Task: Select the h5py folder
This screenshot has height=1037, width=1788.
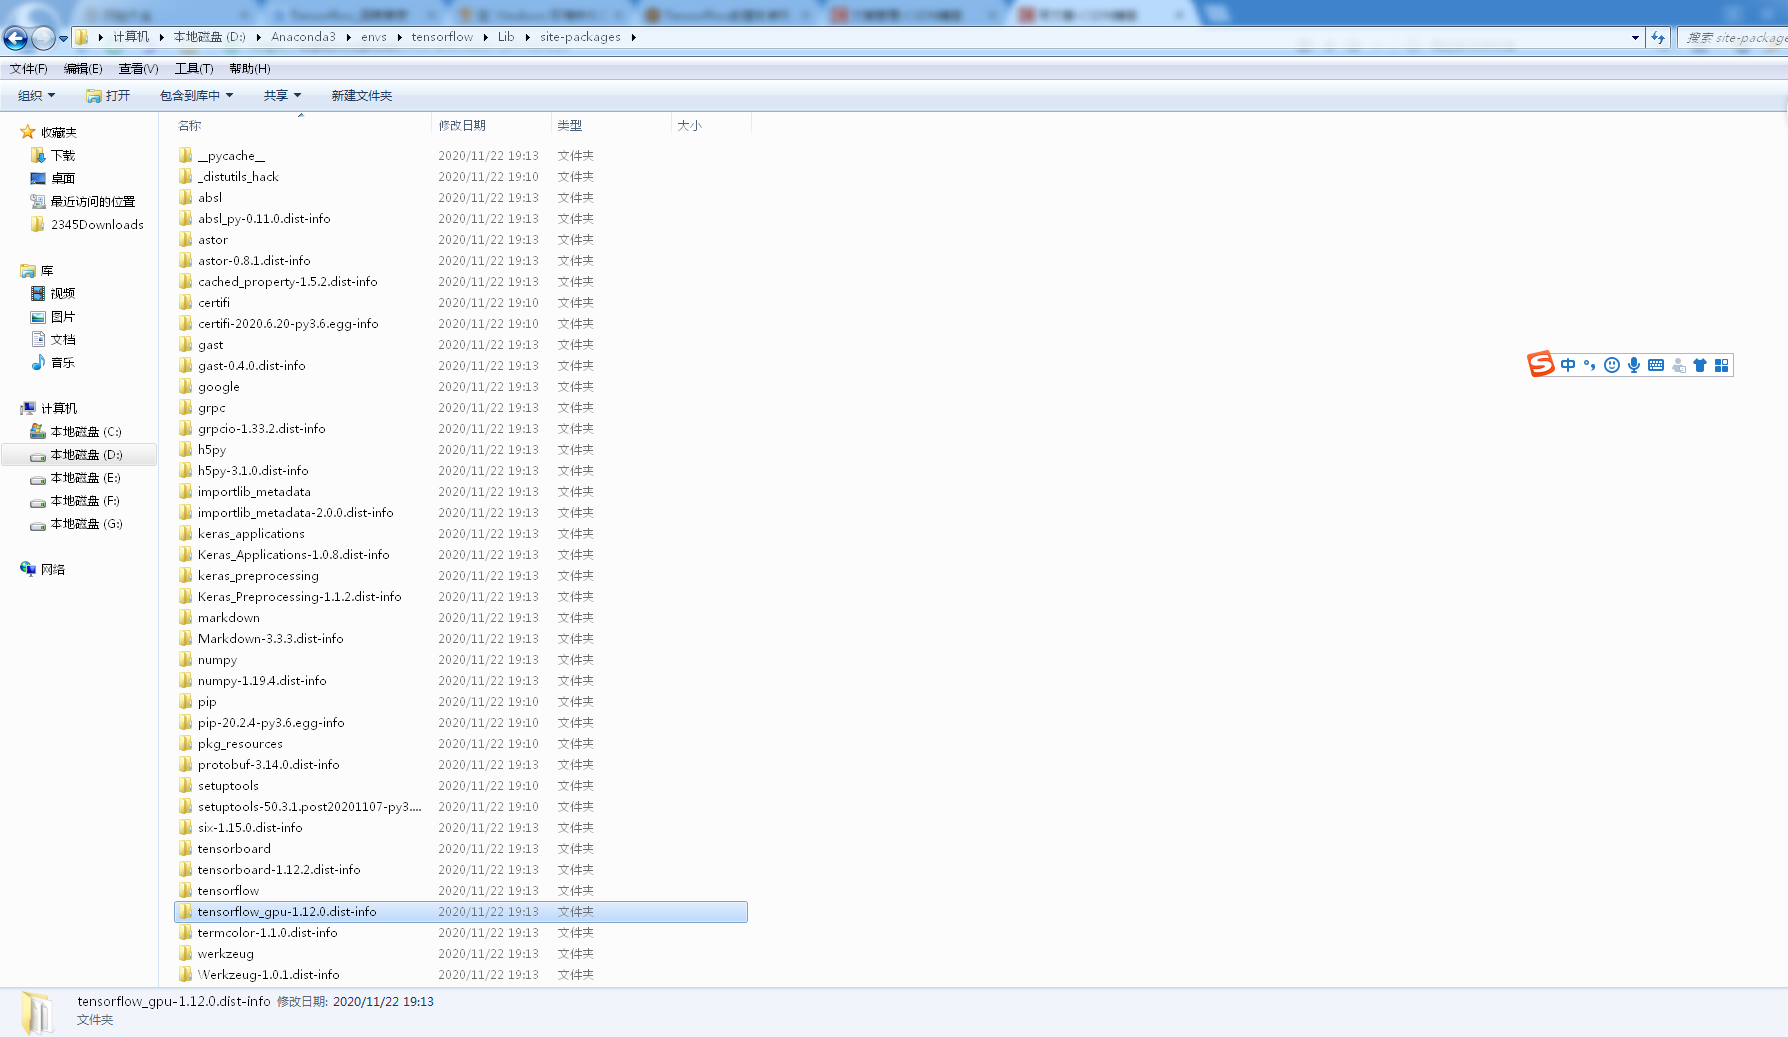Action: click(212, 450)
